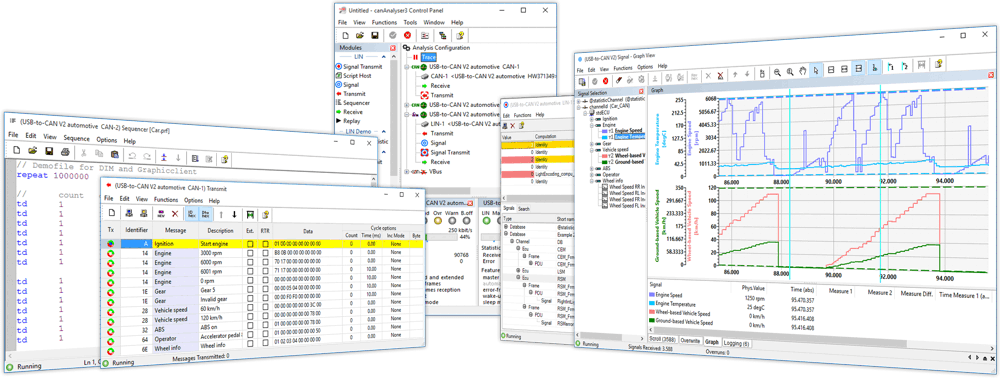The image size is (1000, 378).
Task: Click Trace item in Analysis Configuration
Action: [x=429, y=57]
